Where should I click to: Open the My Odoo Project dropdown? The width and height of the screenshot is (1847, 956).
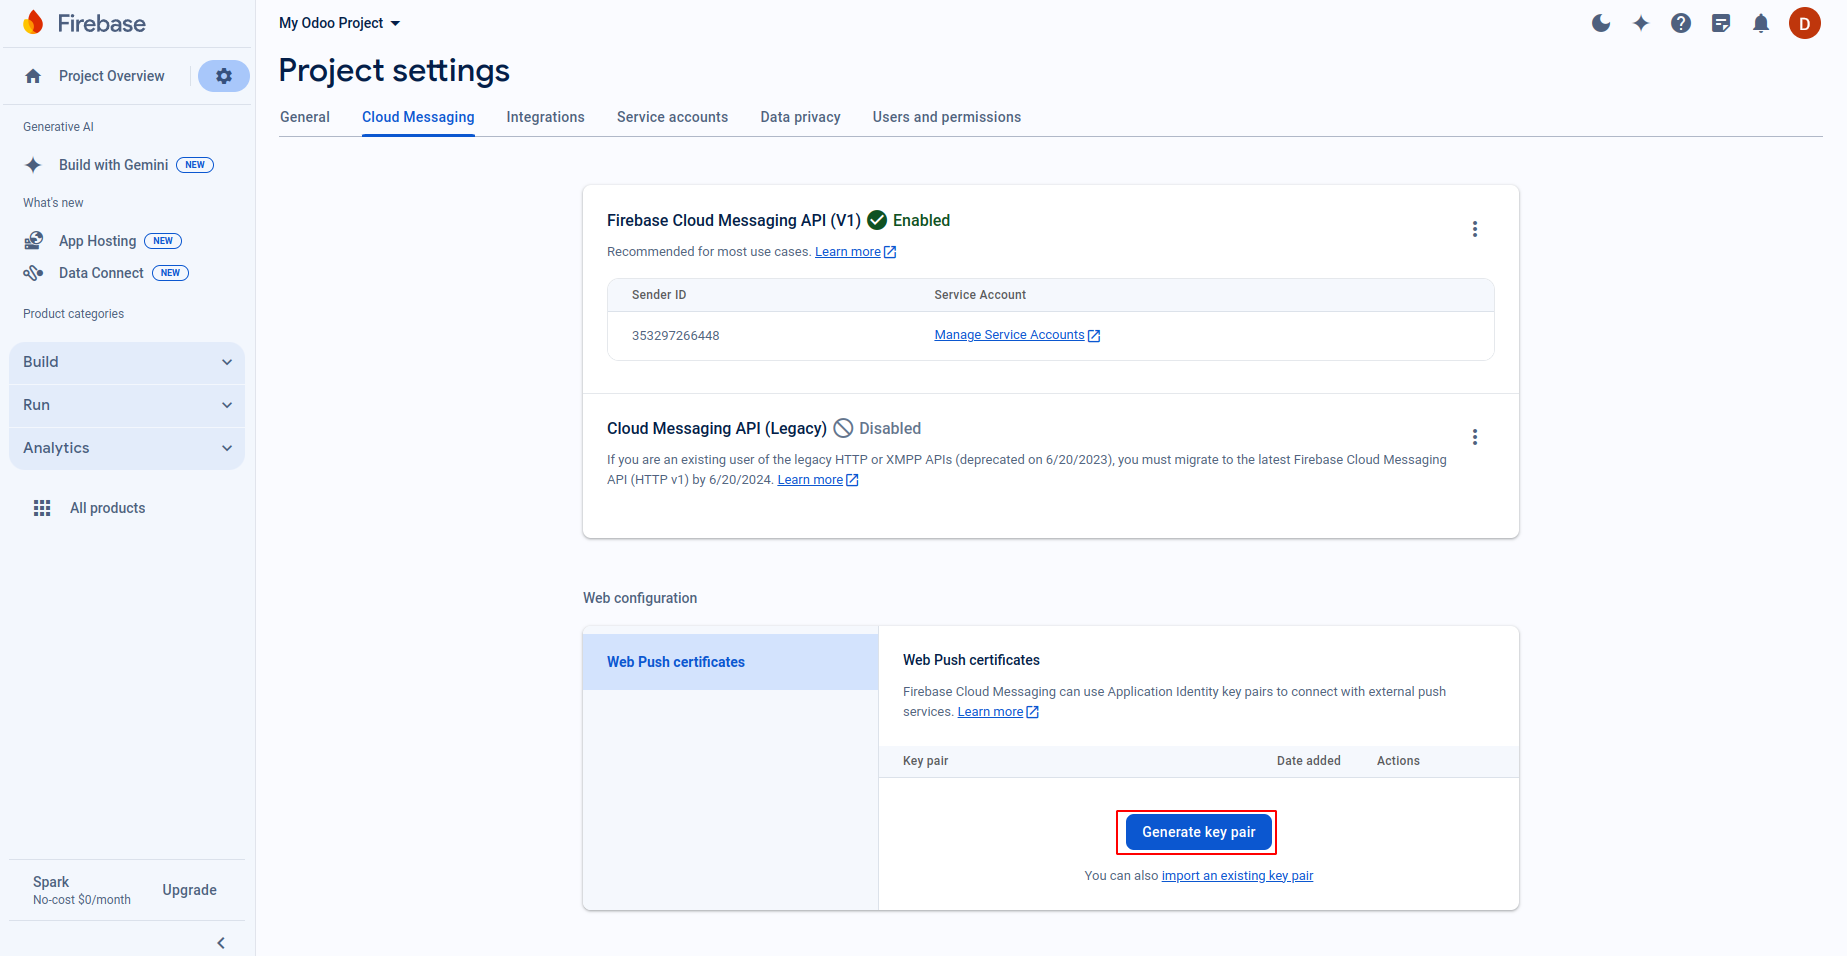pos(339,23)
